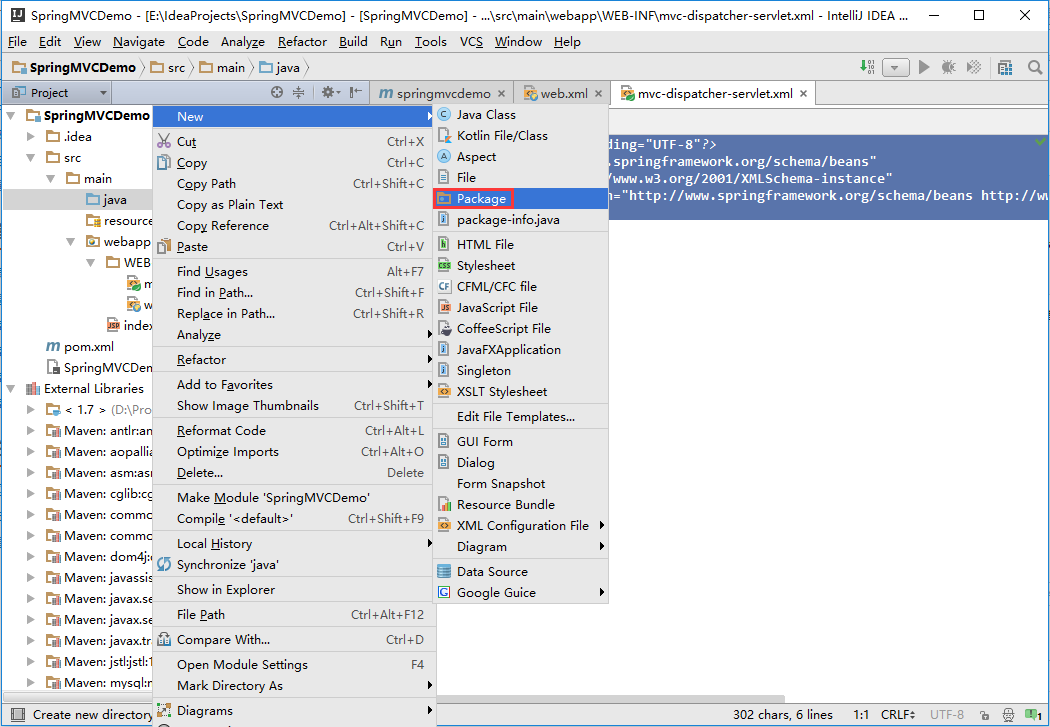Screen dimensions: 1050x727
Task: Open Edit File Templates...
Action: (x=521, y=416)
